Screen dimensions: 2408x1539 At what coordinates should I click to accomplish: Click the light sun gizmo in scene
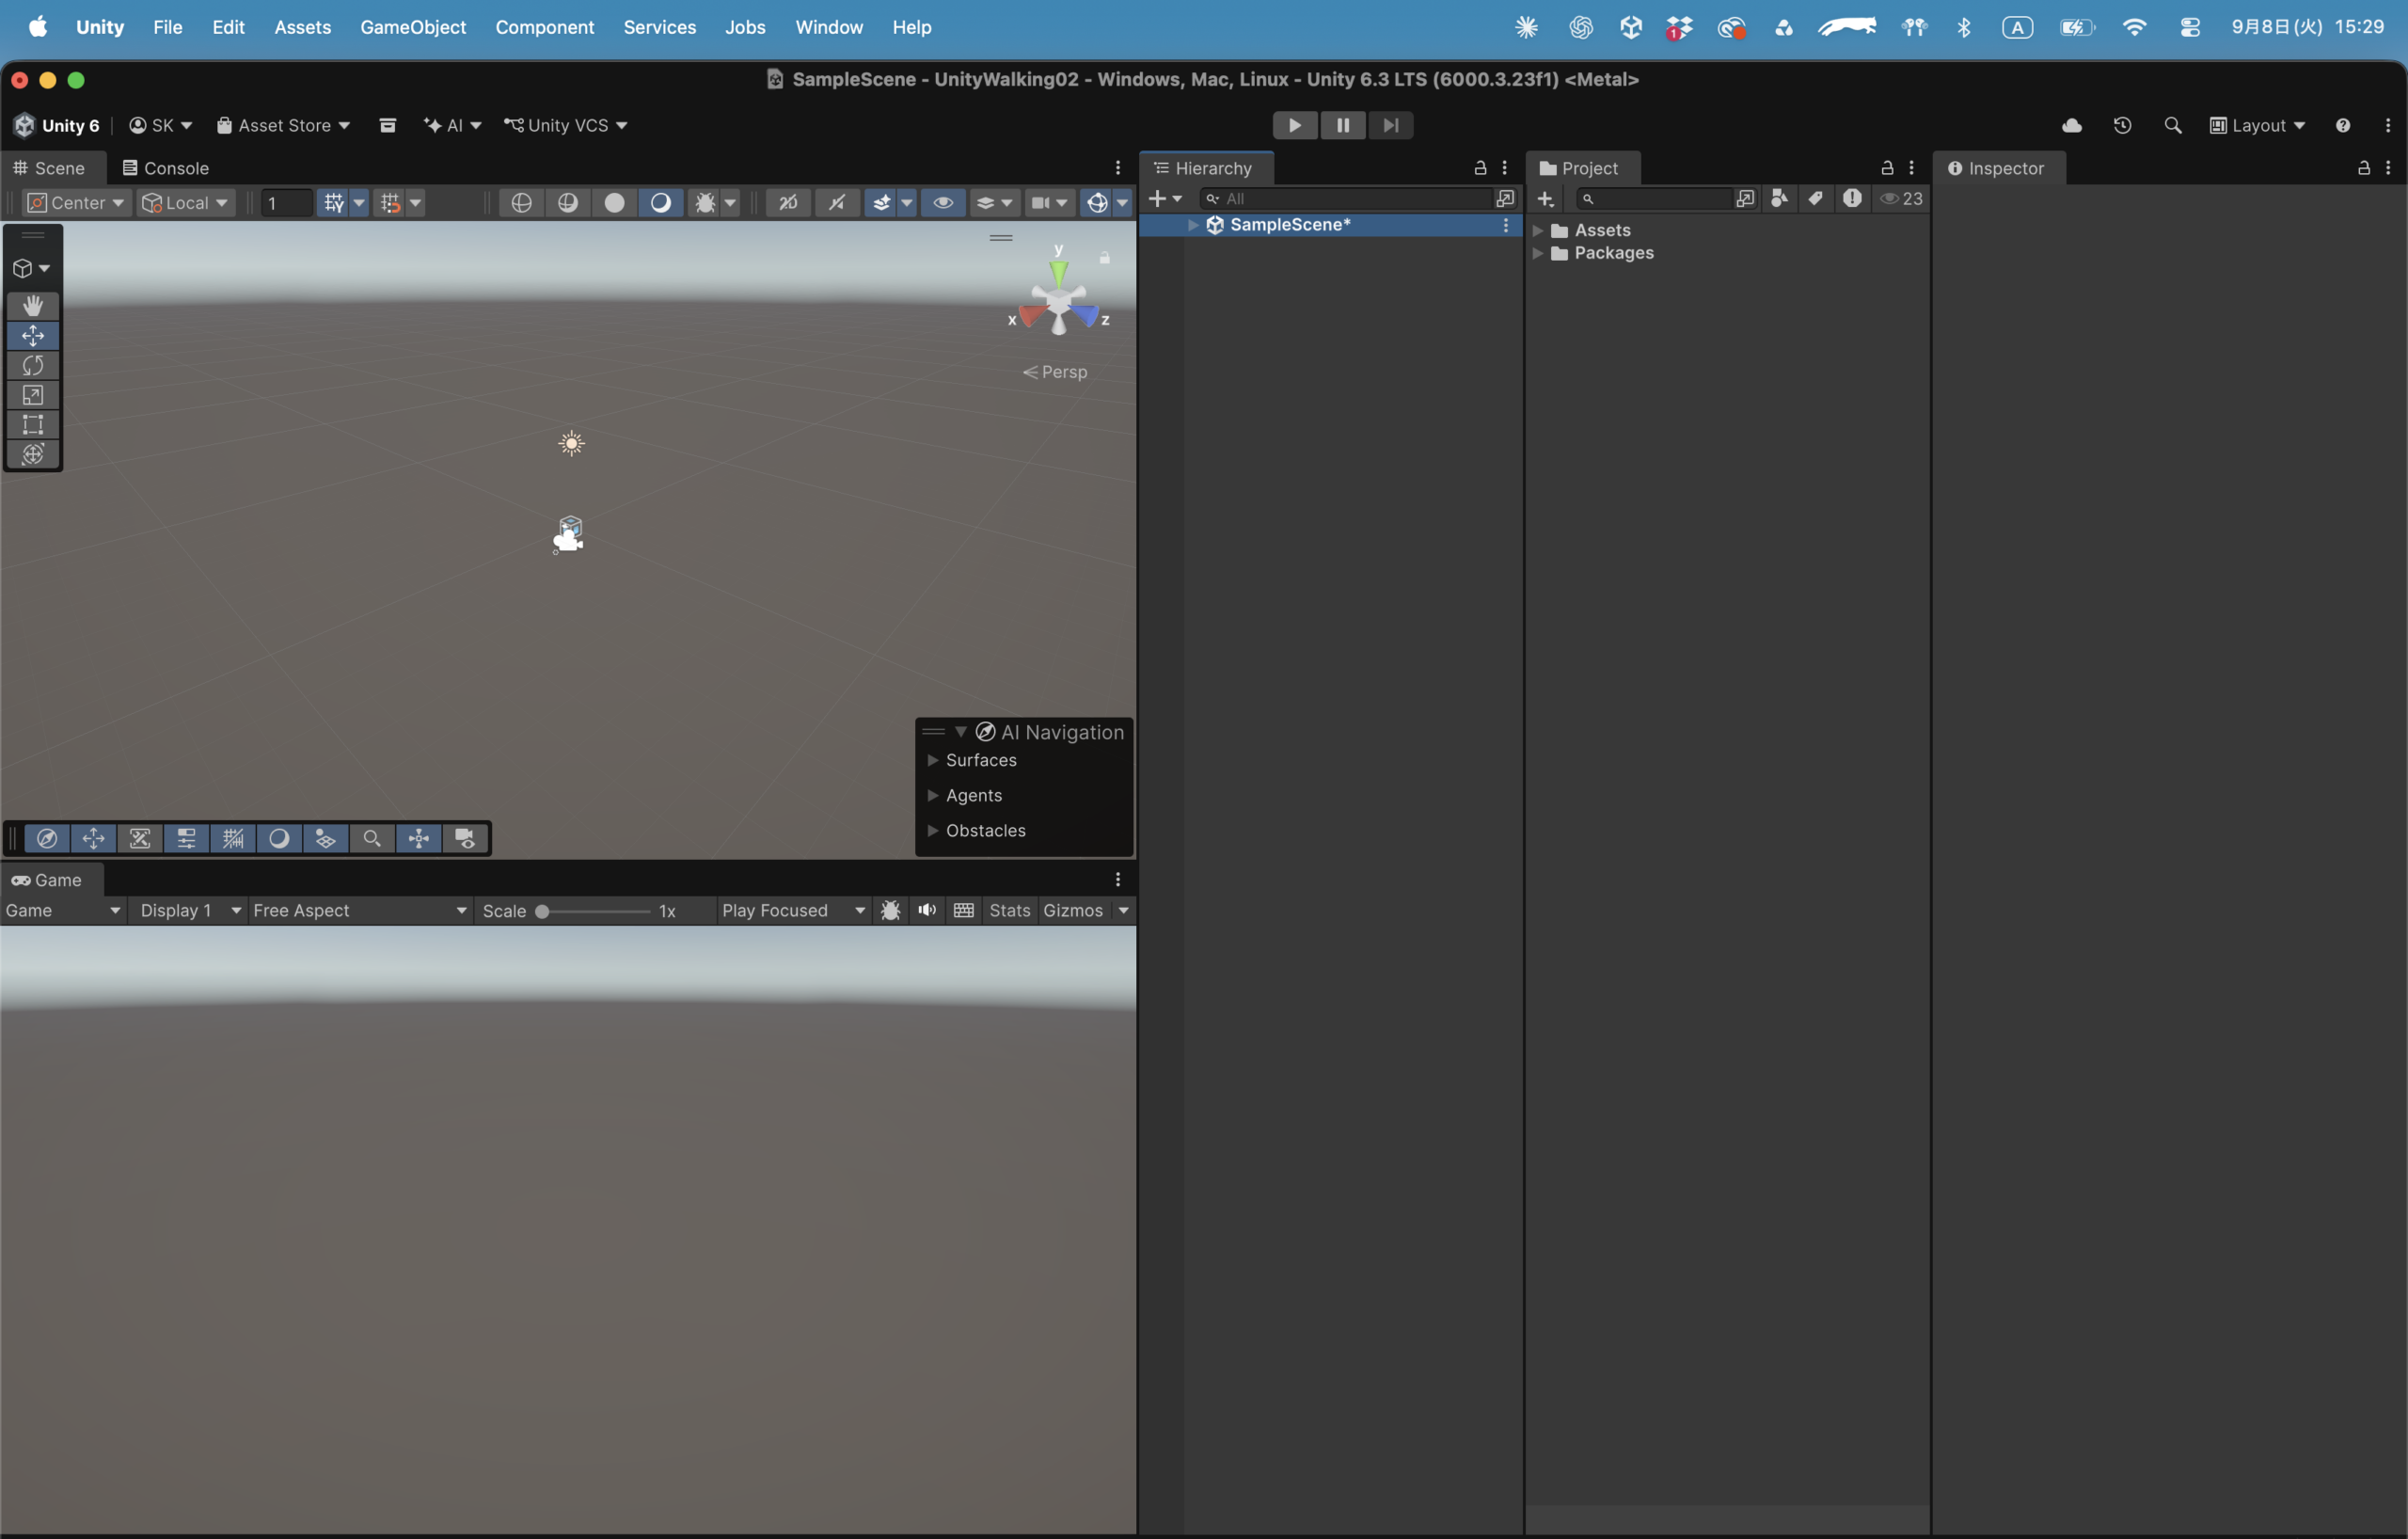point(571,443)
